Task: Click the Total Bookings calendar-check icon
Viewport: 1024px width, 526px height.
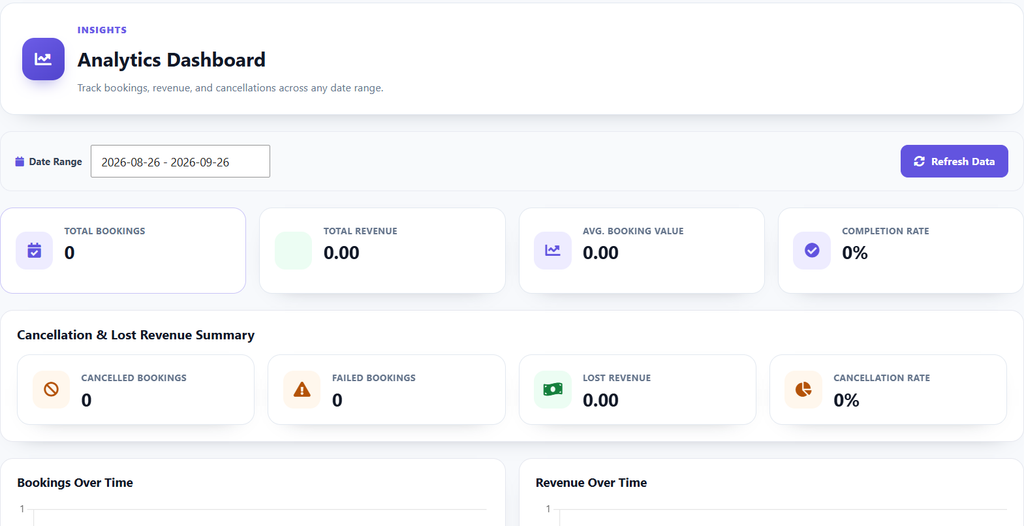Action: pyautogui.click(x=35, y=250)
